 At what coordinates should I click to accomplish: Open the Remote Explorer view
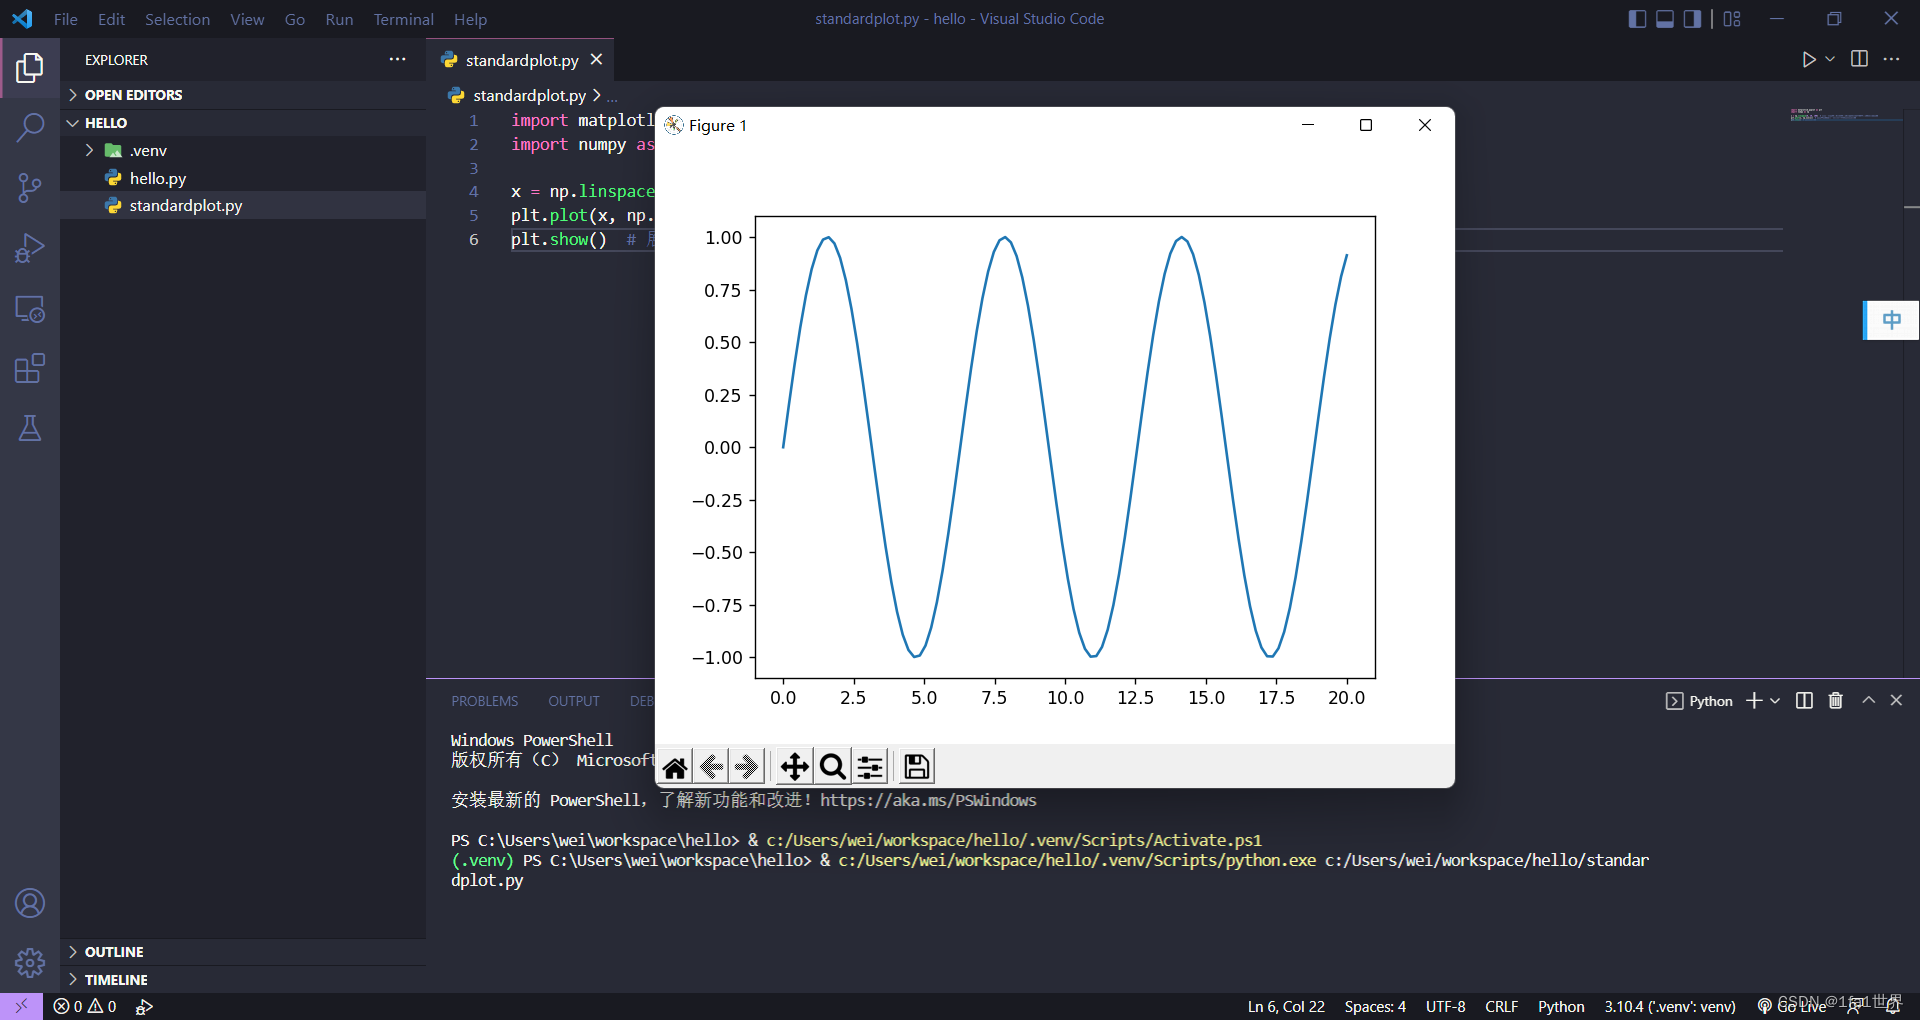coord(30,309)
